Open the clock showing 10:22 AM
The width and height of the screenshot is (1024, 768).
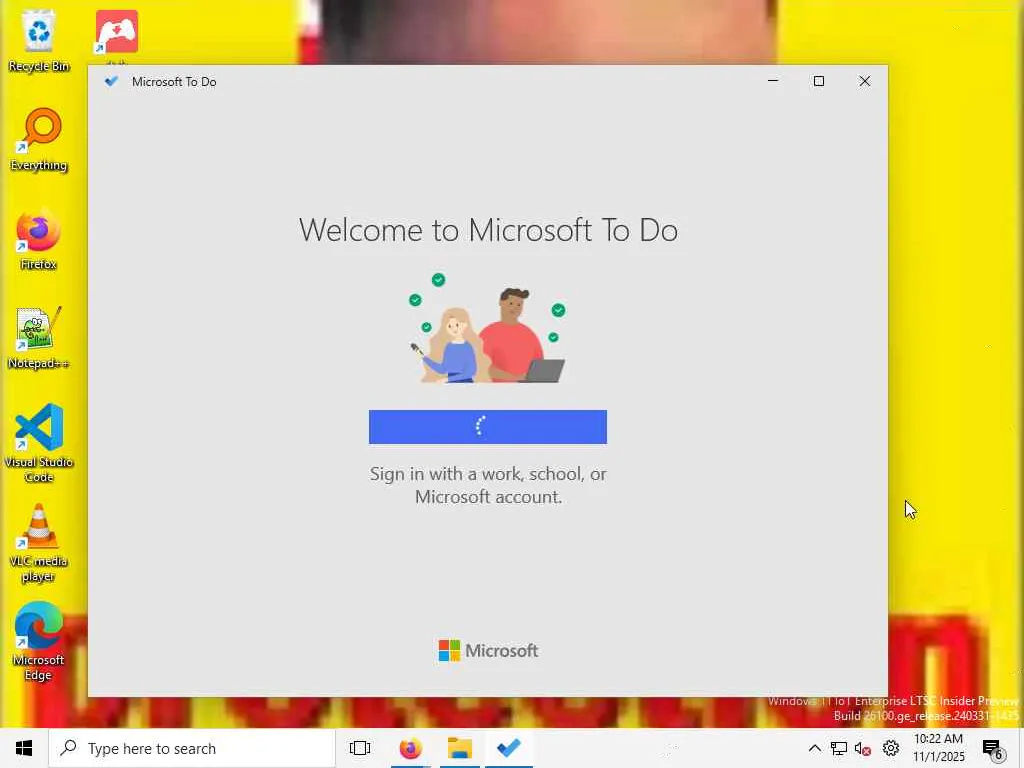pyautogui.click(x=938, y=748)
